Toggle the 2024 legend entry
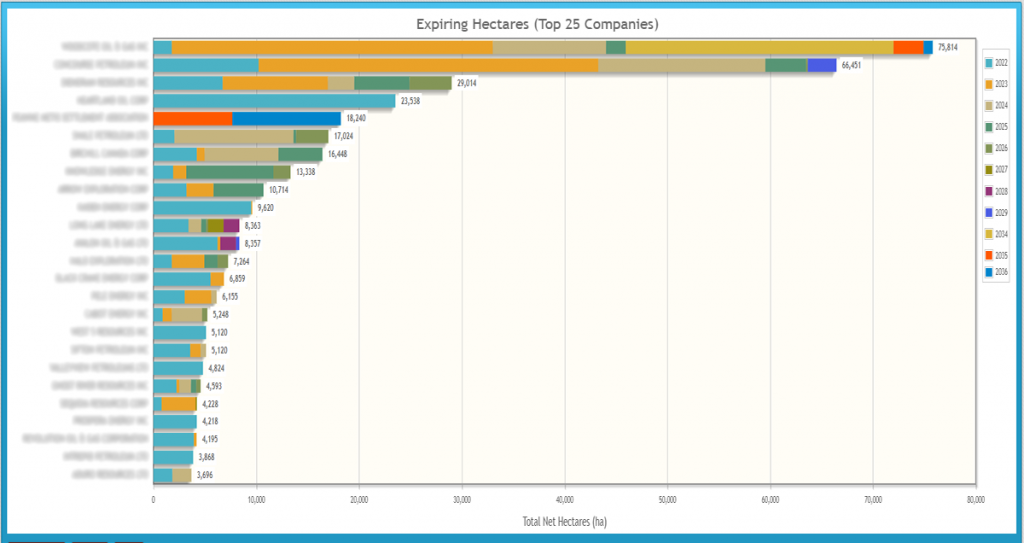This screenshot has height=543, width=1024. tap(997, 105)
